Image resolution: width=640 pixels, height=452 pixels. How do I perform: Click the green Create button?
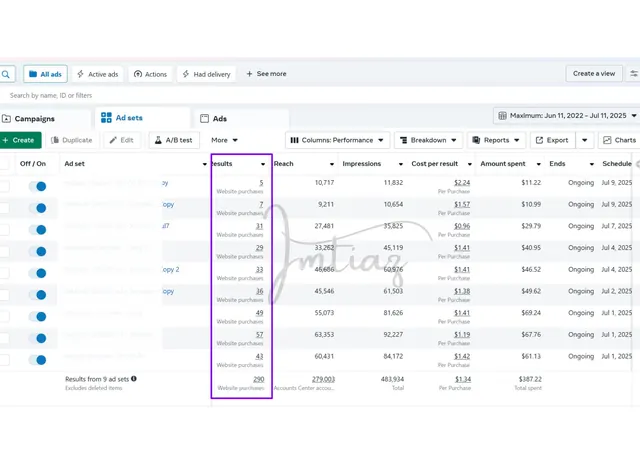click(x=20, y=140)
